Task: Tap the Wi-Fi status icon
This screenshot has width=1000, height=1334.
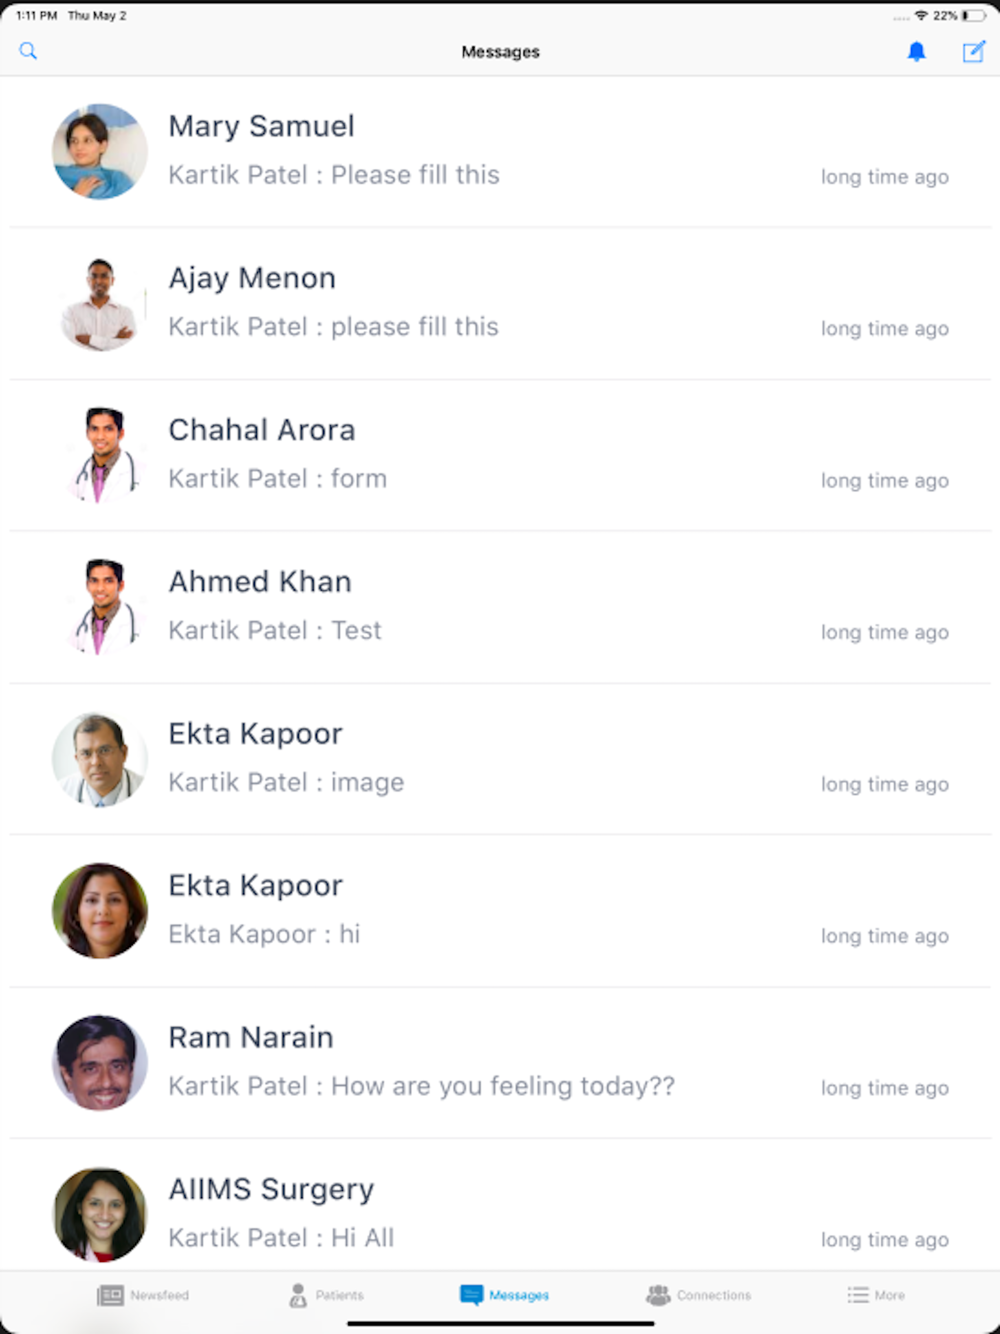Action: click(x=921, y=16)
